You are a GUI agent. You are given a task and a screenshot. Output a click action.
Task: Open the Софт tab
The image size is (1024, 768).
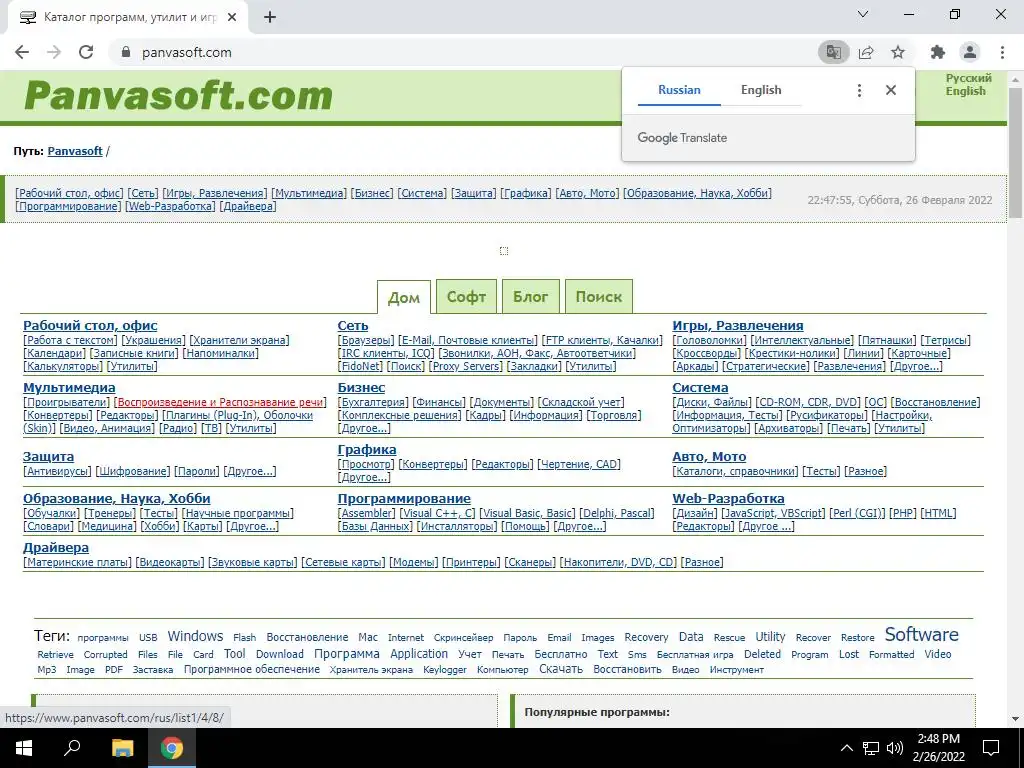[x=466, y=296]
